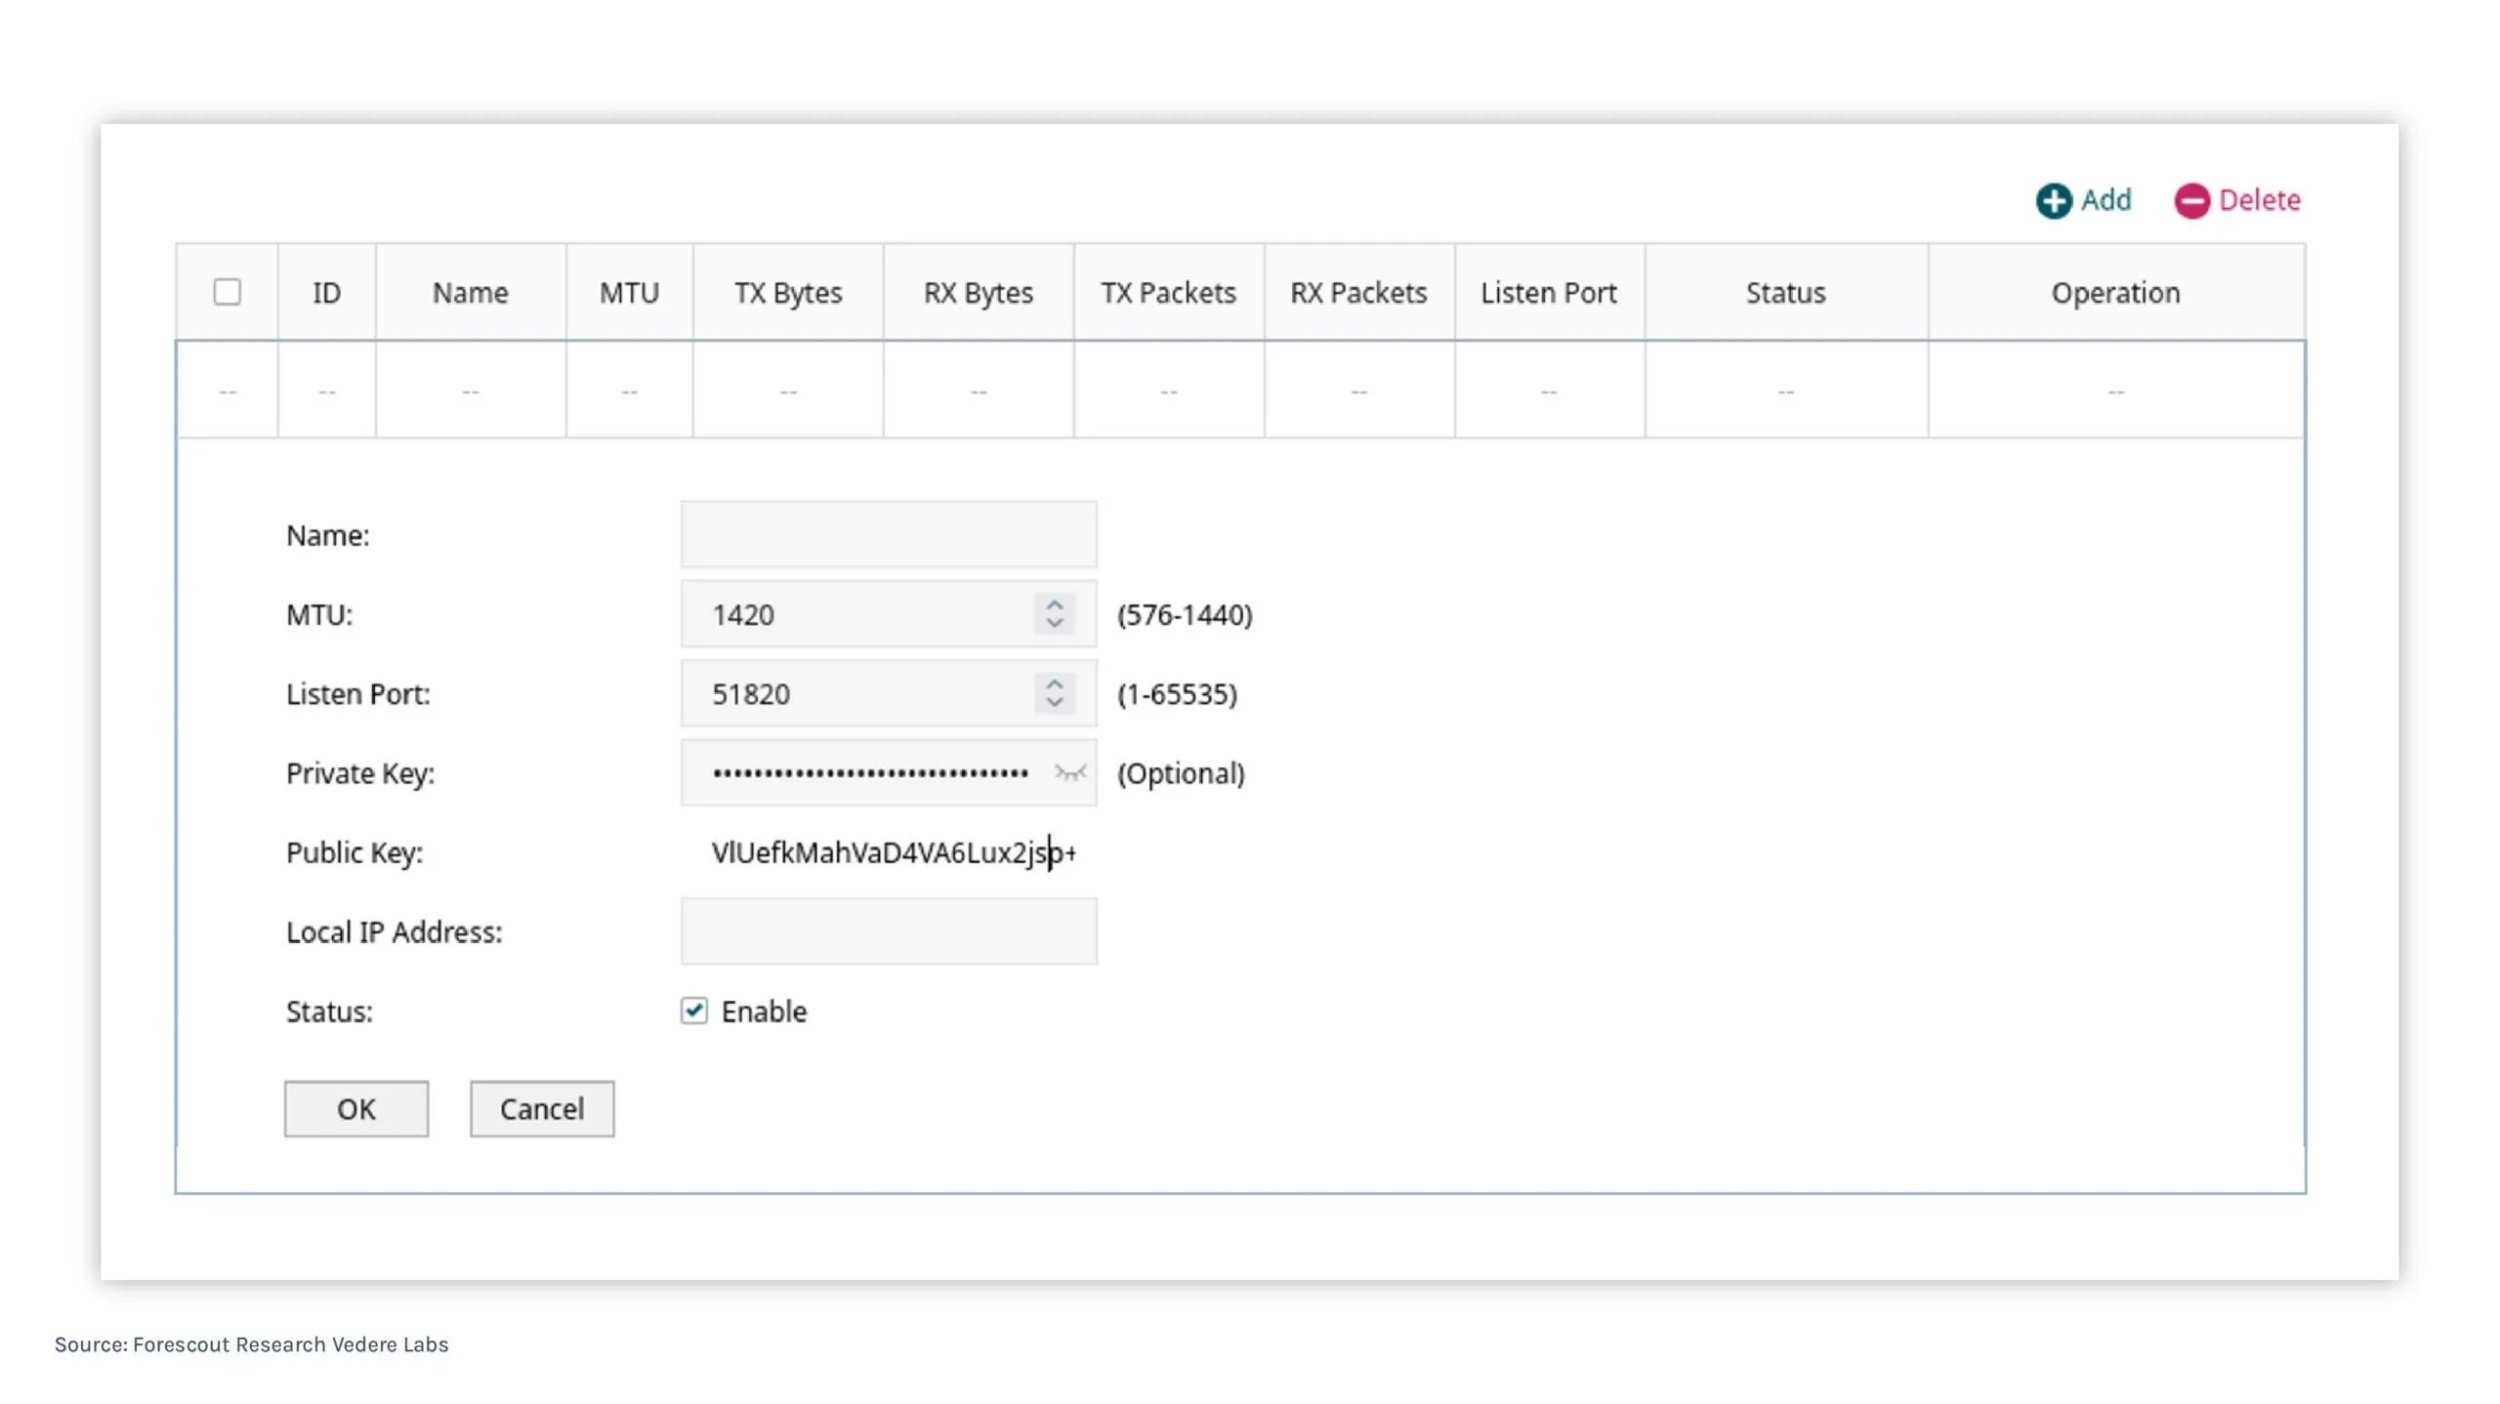Cancel the tunnel configuration
Viewport: 2500px width, 1404px height.
541,1109
